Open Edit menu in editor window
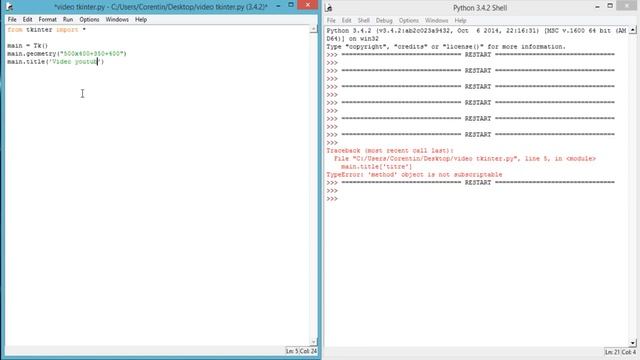This screenshot has height=360, width=640. pyautogui.click(x=27, y=20)
